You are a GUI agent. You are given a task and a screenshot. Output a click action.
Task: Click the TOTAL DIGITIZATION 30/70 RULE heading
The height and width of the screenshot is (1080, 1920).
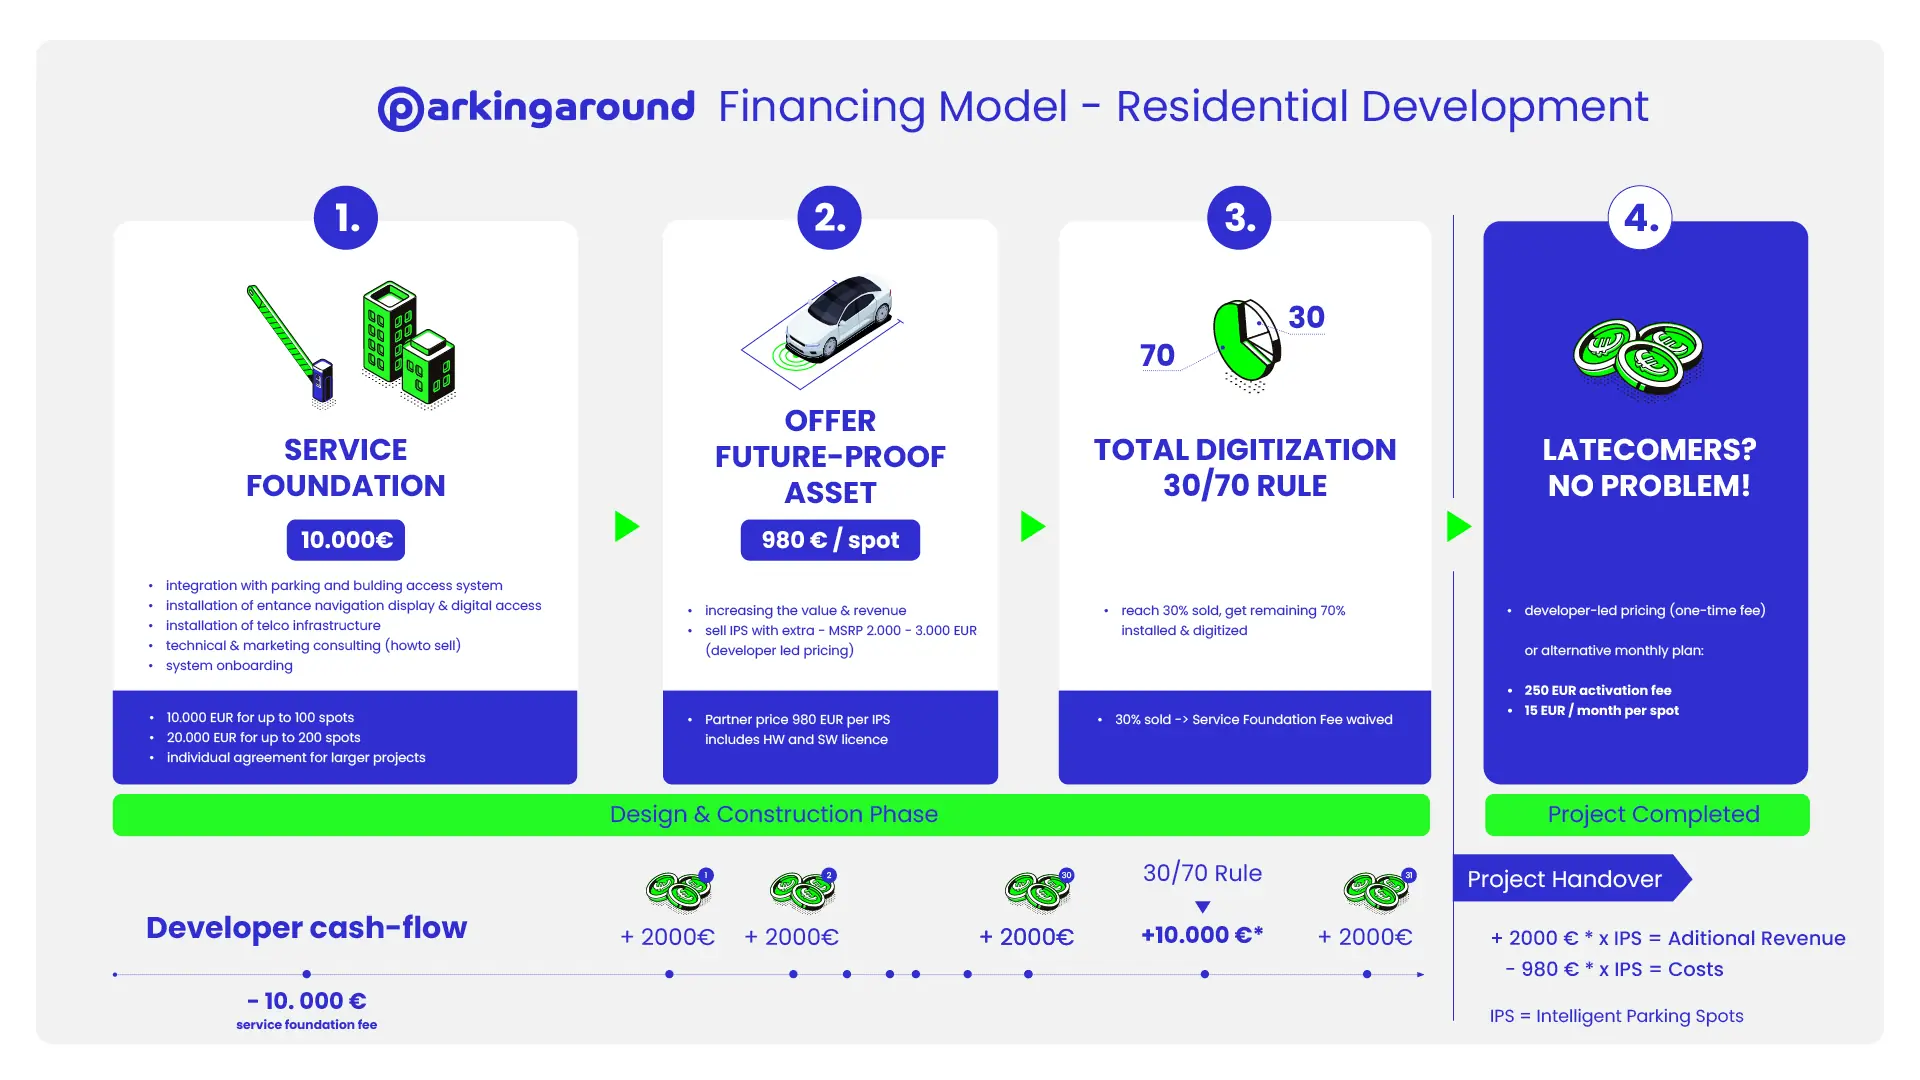1245,468
